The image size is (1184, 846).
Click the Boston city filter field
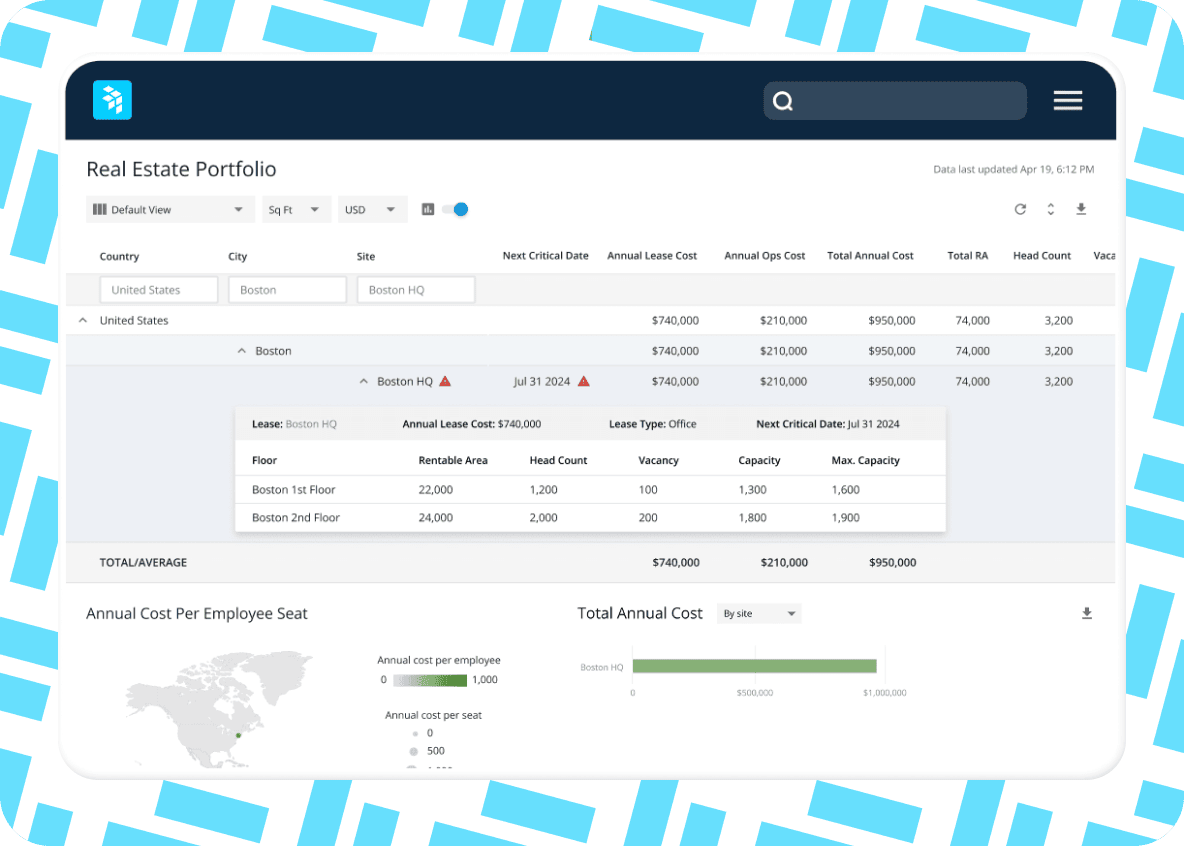(287, 289)
